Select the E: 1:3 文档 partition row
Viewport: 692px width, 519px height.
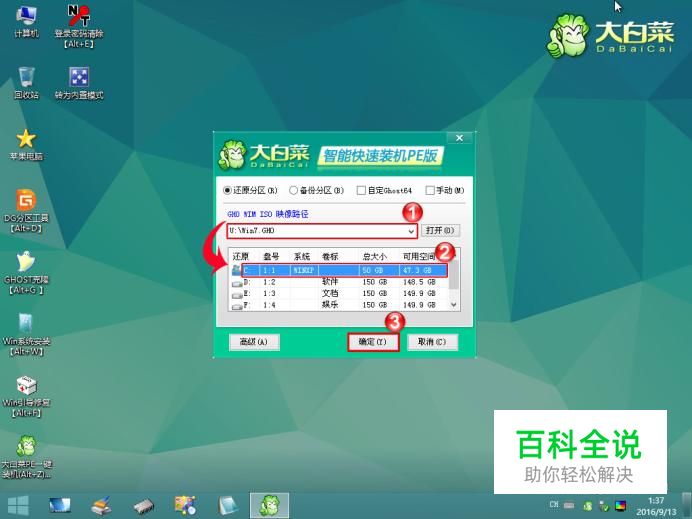340,293
